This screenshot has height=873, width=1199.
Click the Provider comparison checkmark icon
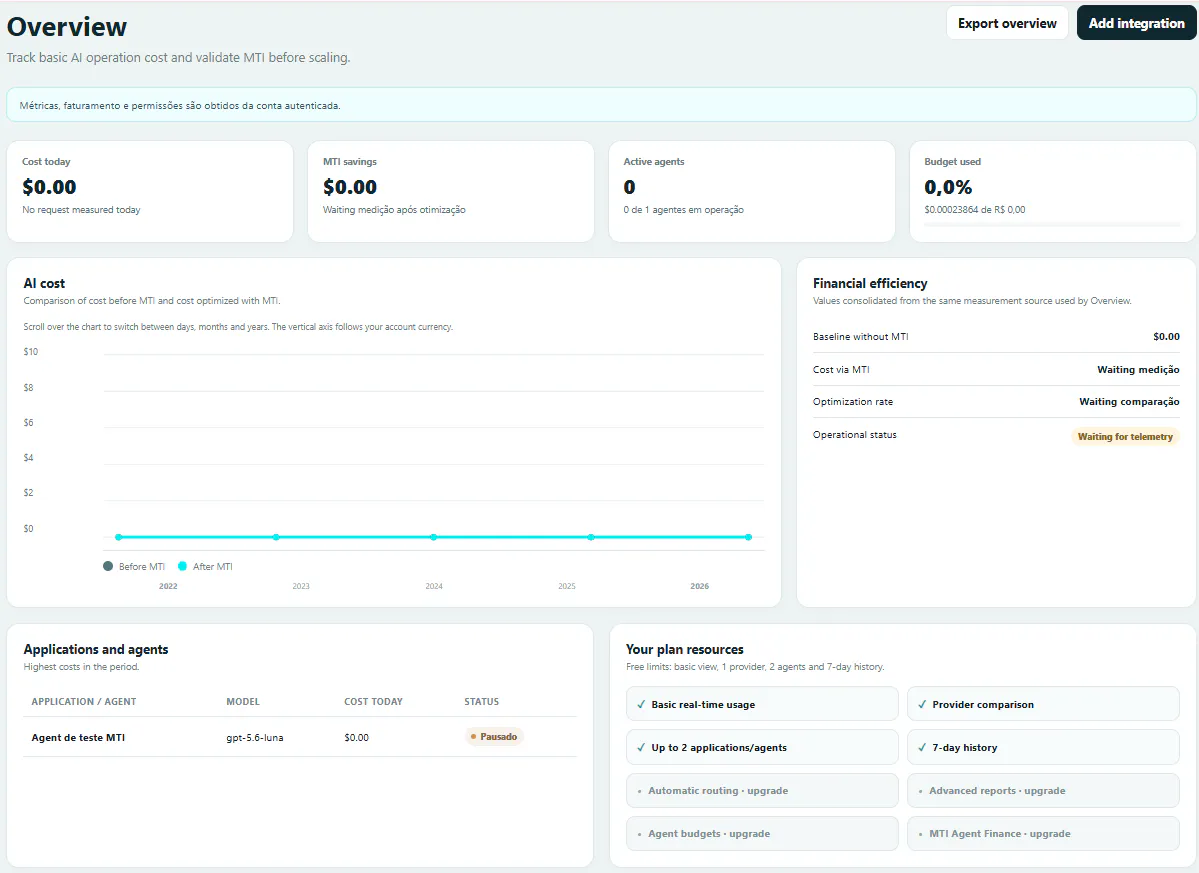[922, 705]
